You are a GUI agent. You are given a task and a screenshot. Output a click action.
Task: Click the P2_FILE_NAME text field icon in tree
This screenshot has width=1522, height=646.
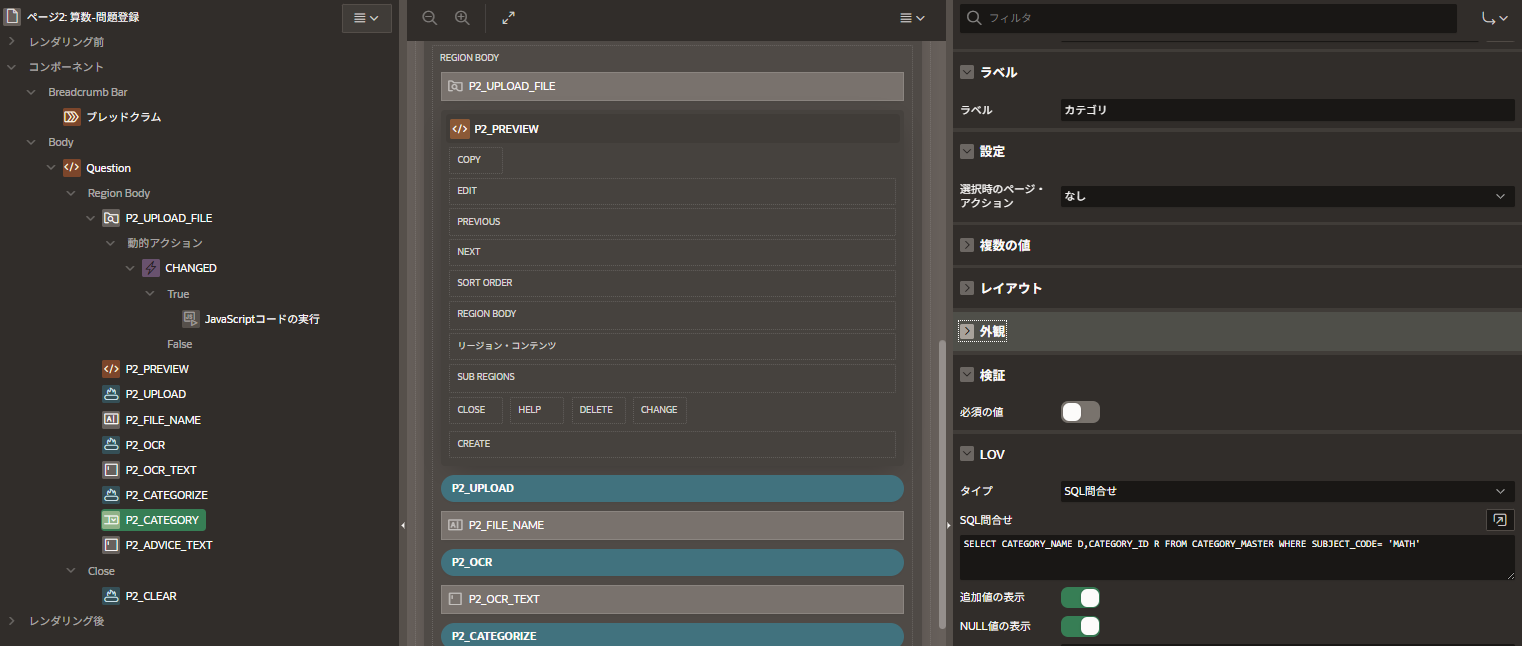tap(111, 420)
